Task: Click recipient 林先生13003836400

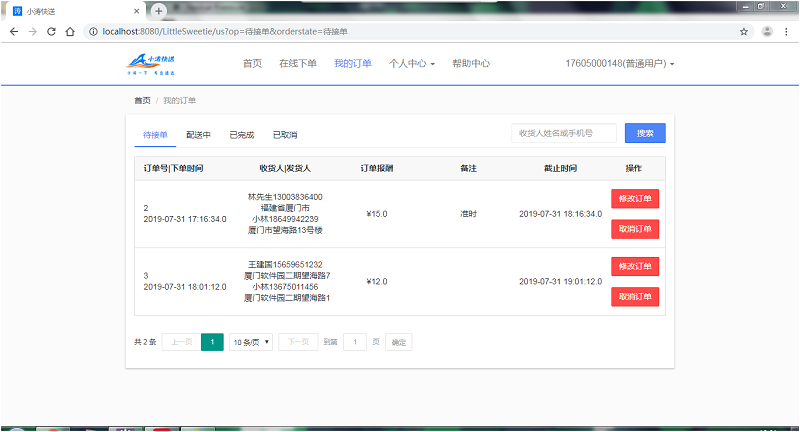Action: [285, 197]
